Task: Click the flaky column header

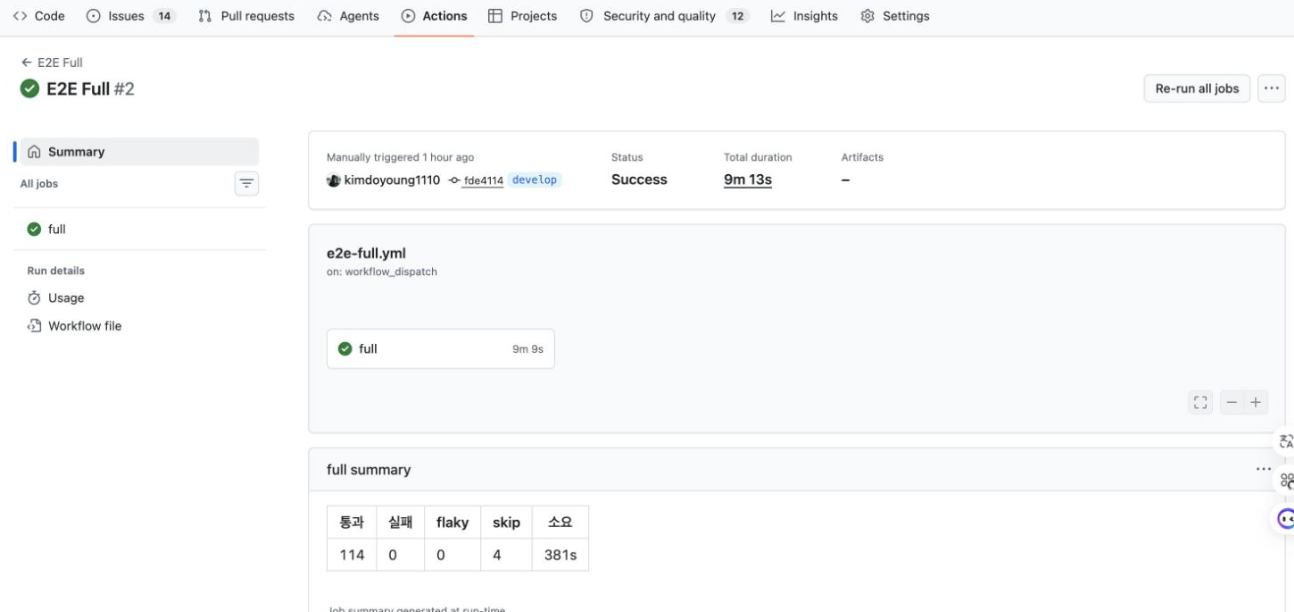Action: tap(453, 522)
